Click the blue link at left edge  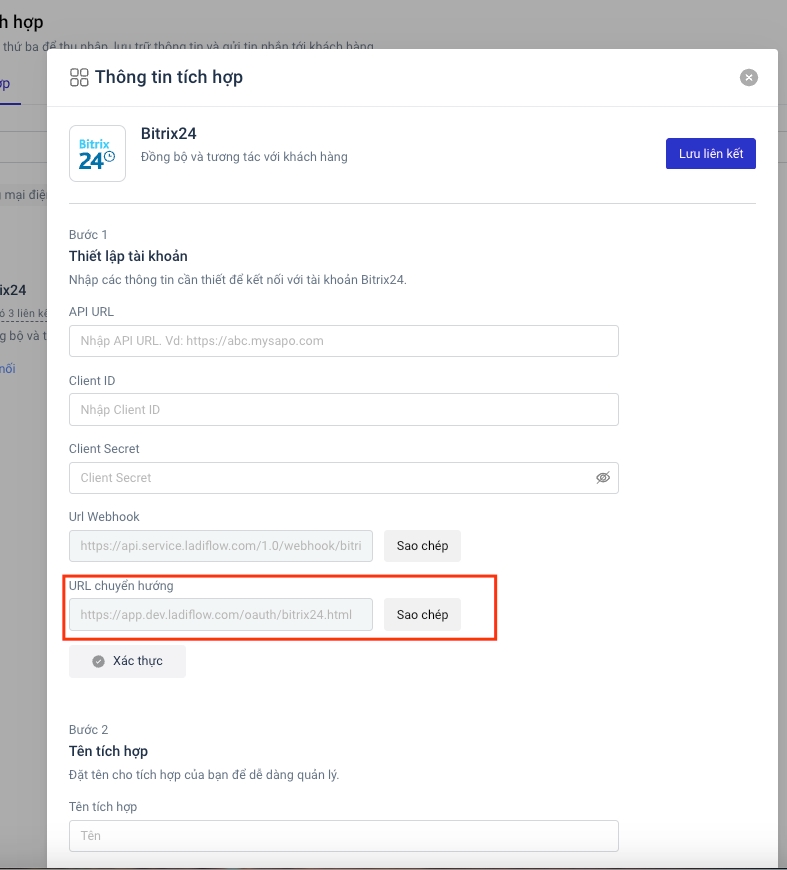click(x=8, y=369)
